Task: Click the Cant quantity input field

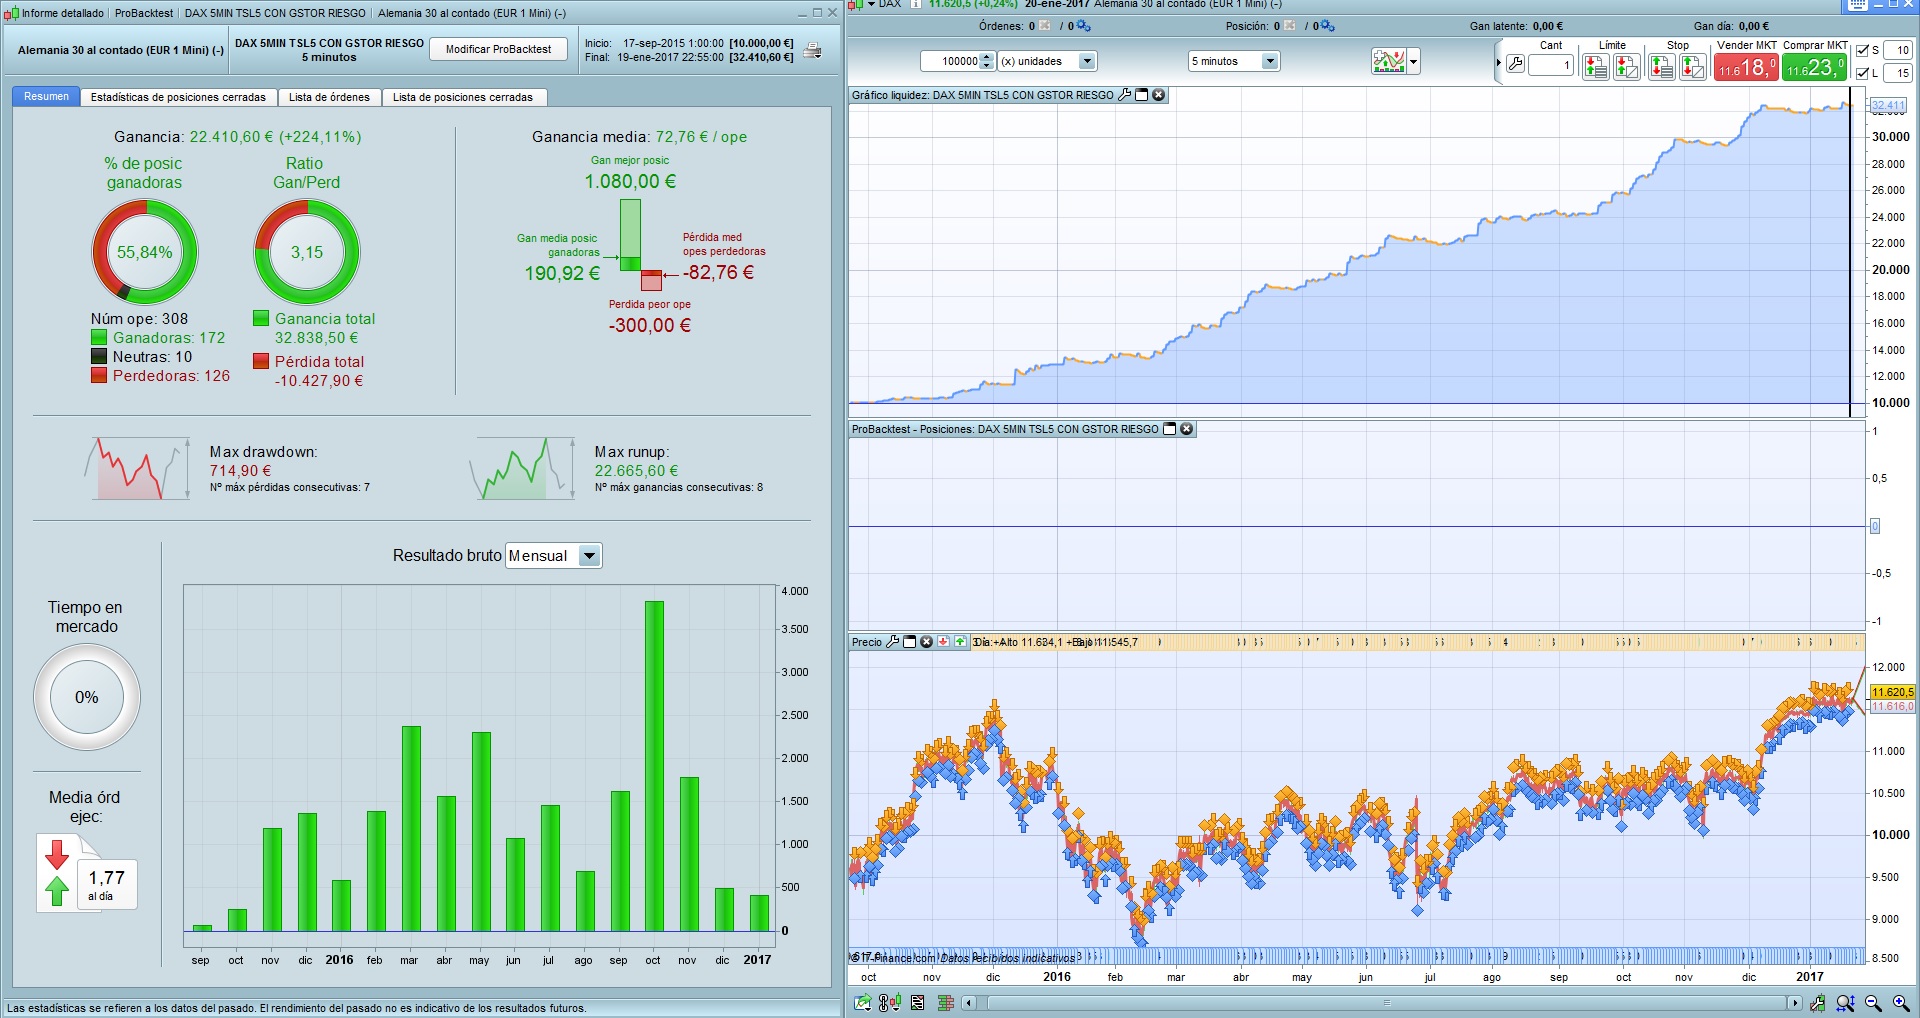Action: (1550, 65)
